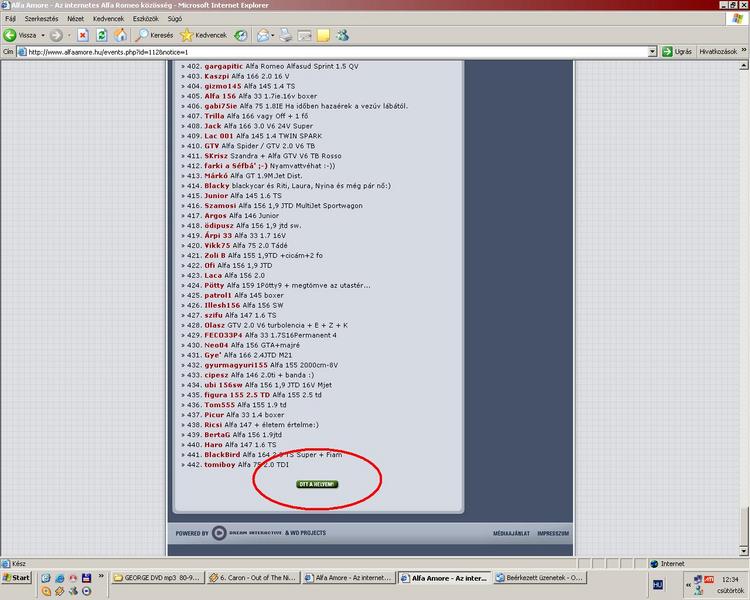
Task: Print the page with printer icon
Action: (286, 35)
